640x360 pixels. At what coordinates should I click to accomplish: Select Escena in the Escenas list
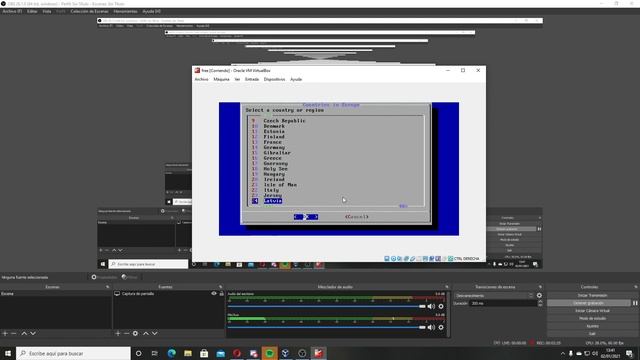[x=56, y=293]
